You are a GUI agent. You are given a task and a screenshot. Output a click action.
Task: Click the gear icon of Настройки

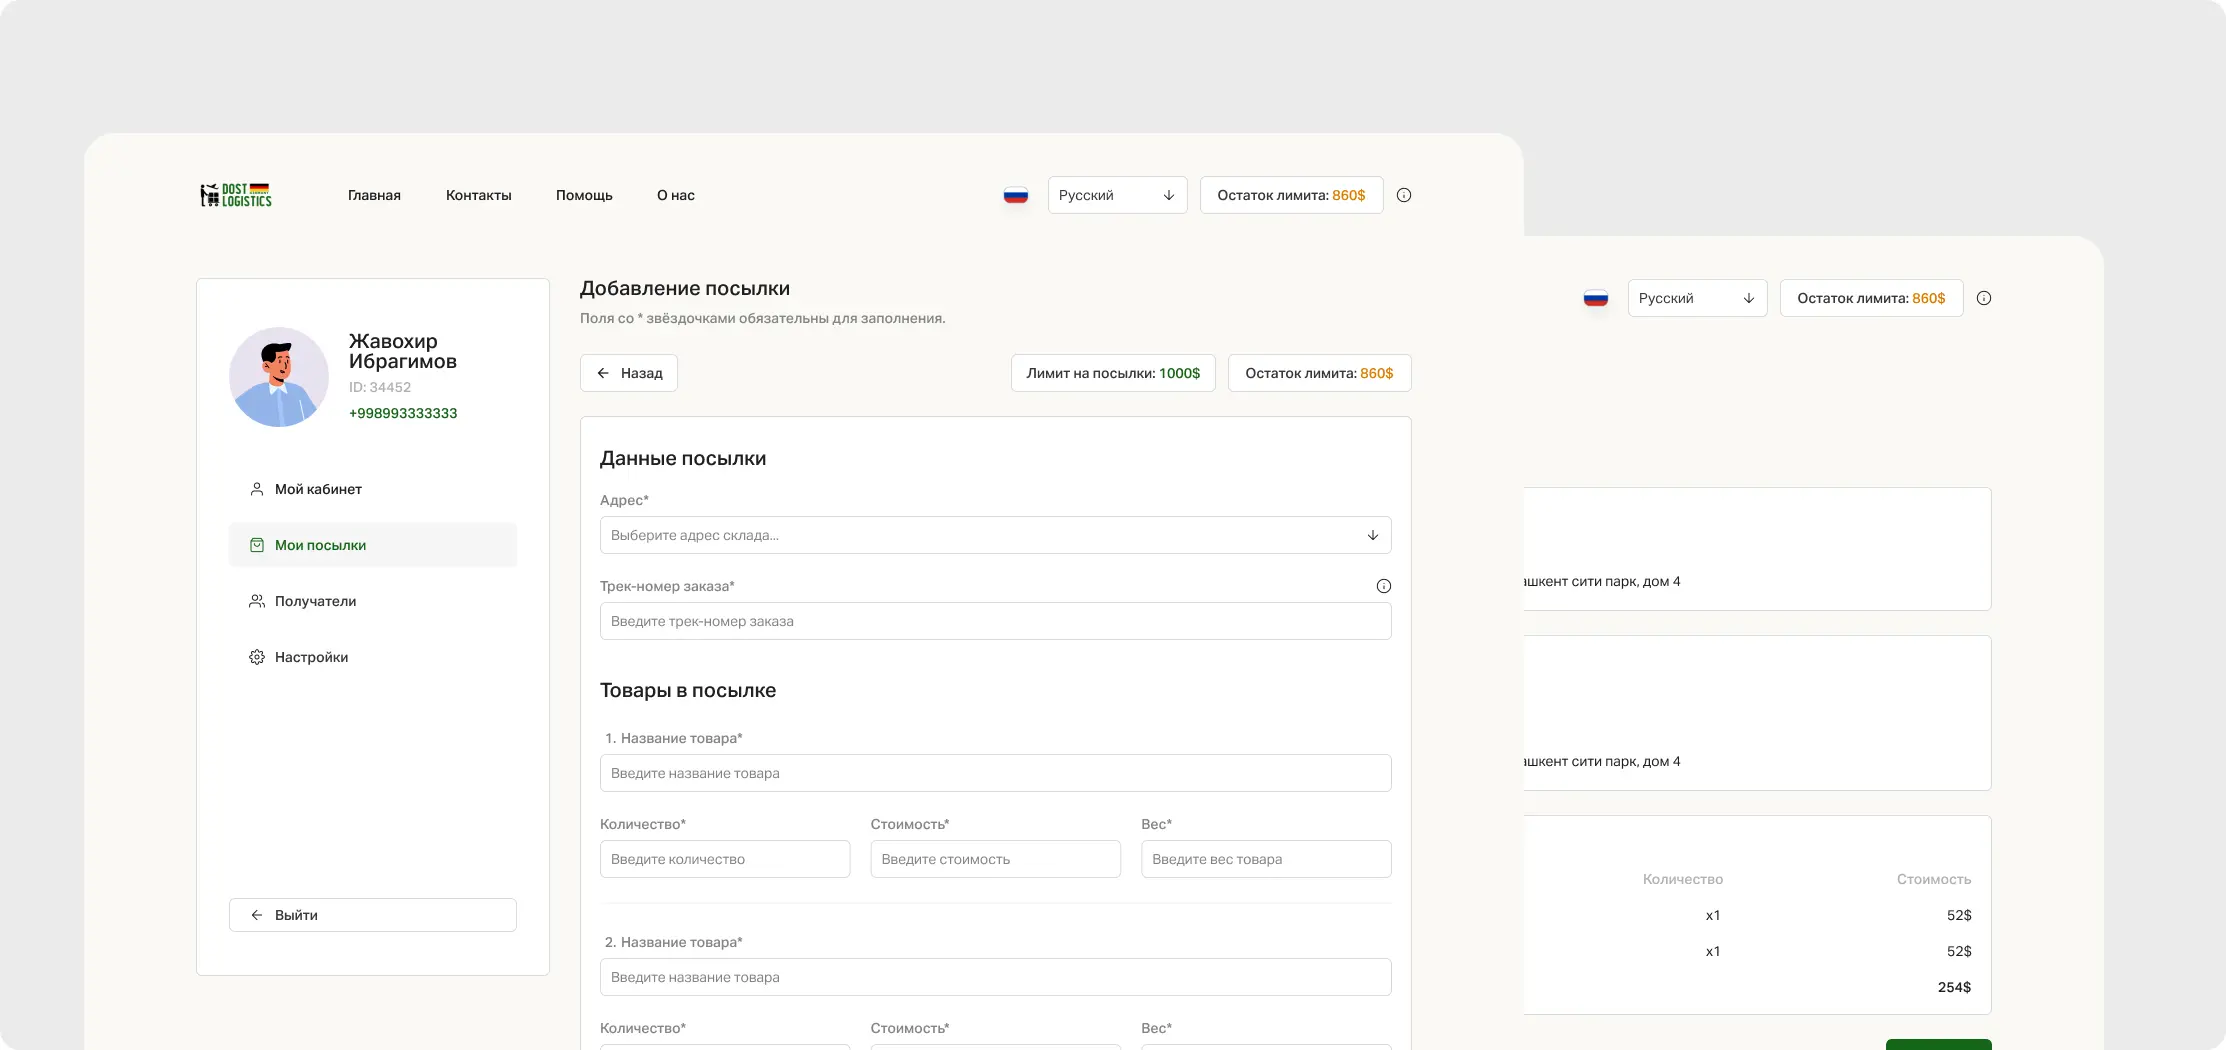pos(257,657)
